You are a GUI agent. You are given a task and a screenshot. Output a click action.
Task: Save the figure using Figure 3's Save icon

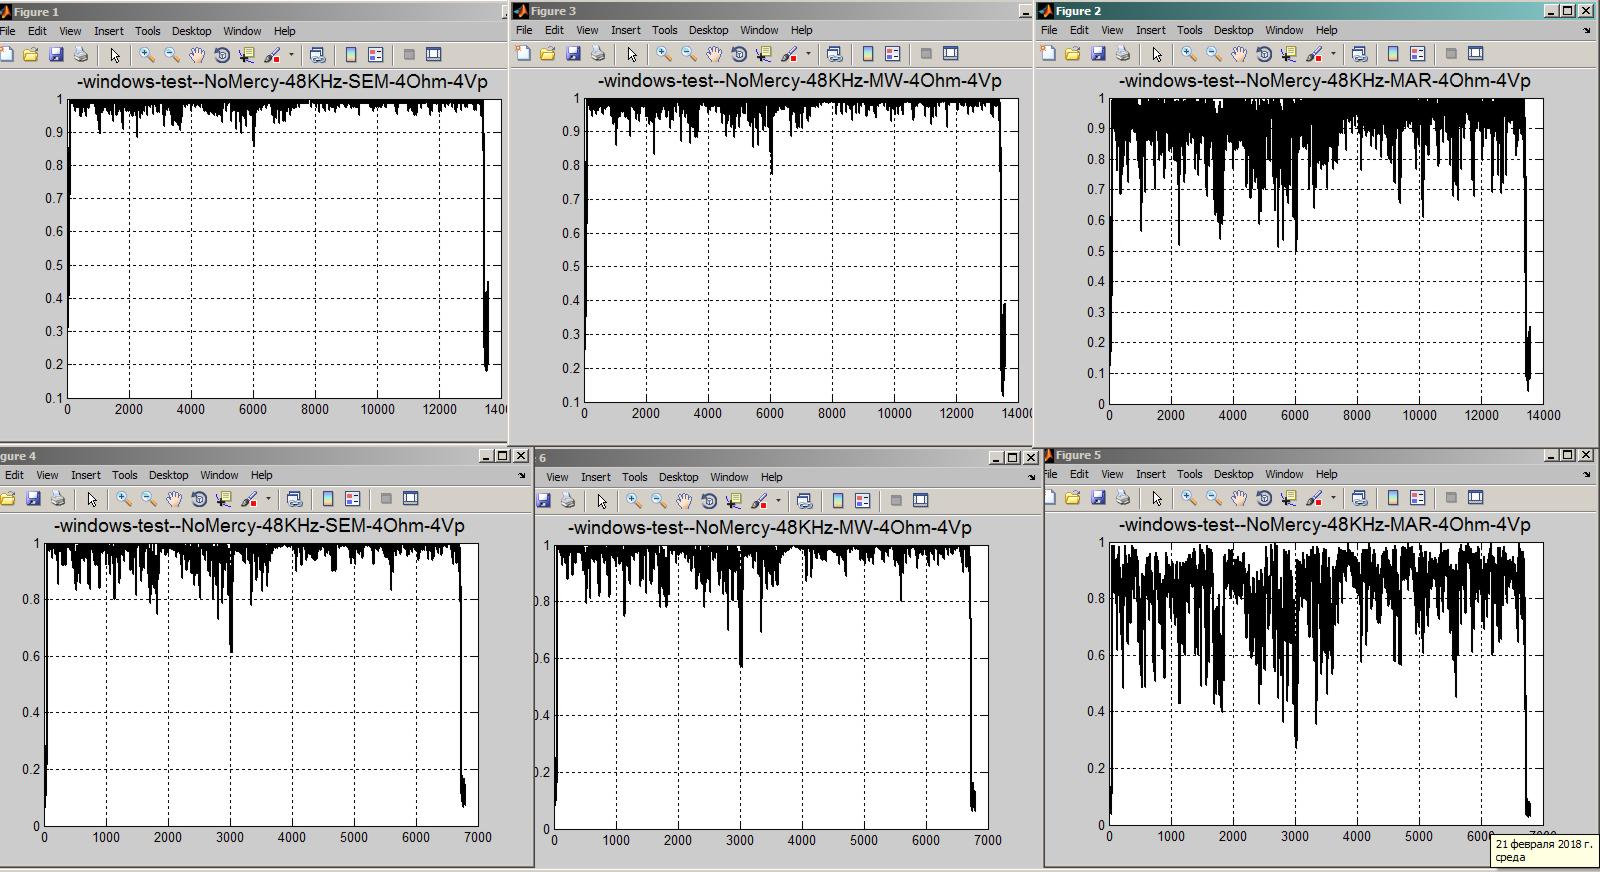[573, 54]
